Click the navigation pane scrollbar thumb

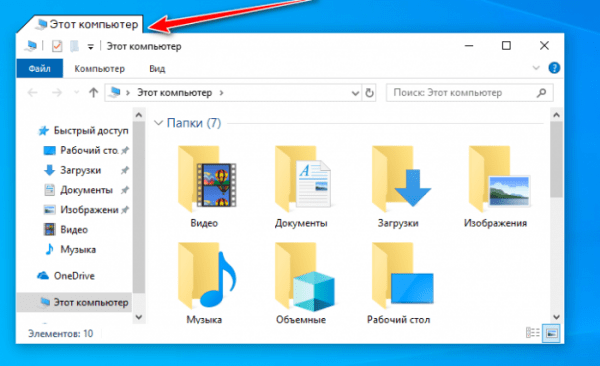coord(139,207)
